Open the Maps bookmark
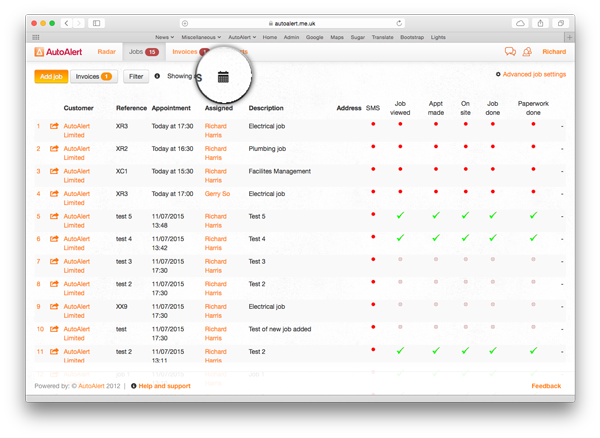The image size is (600, 438). coord(337,37)
